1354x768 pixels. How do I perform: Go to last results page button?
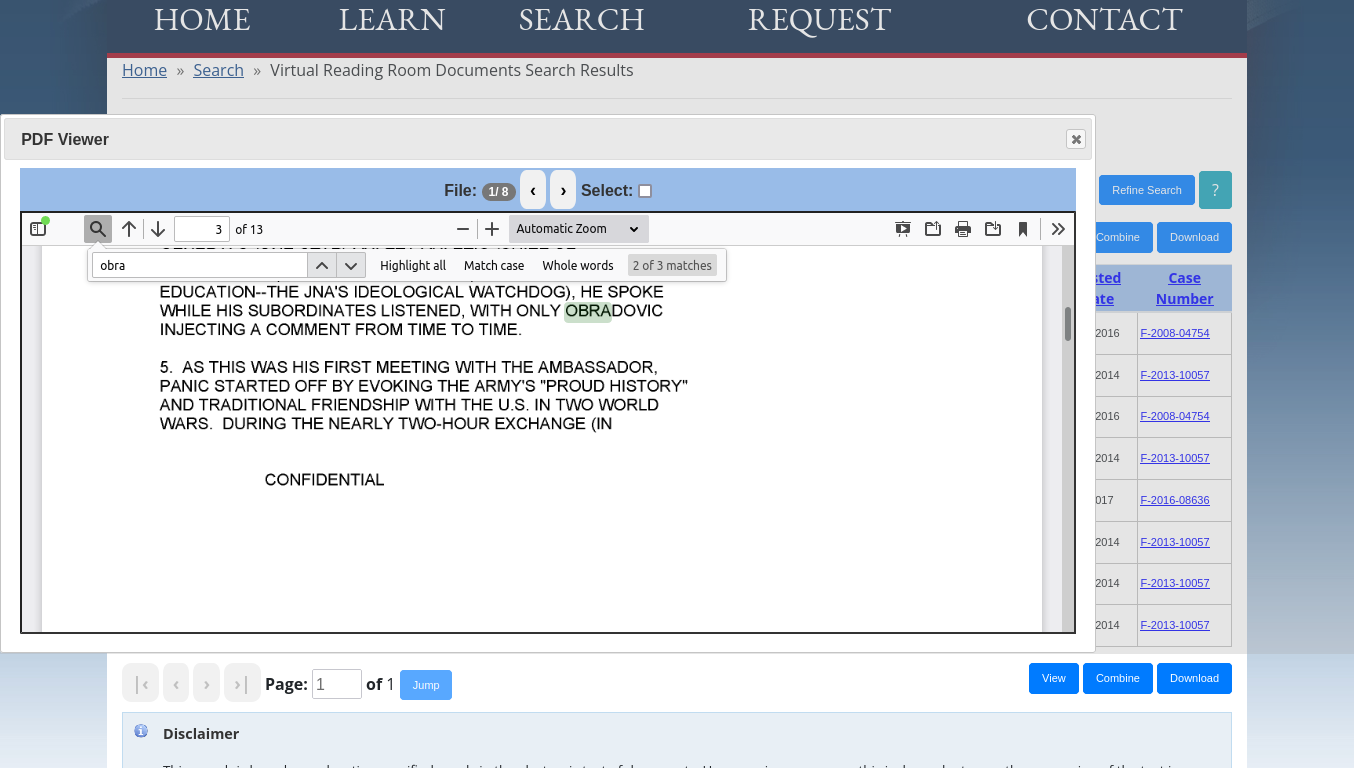pos(242,684)
